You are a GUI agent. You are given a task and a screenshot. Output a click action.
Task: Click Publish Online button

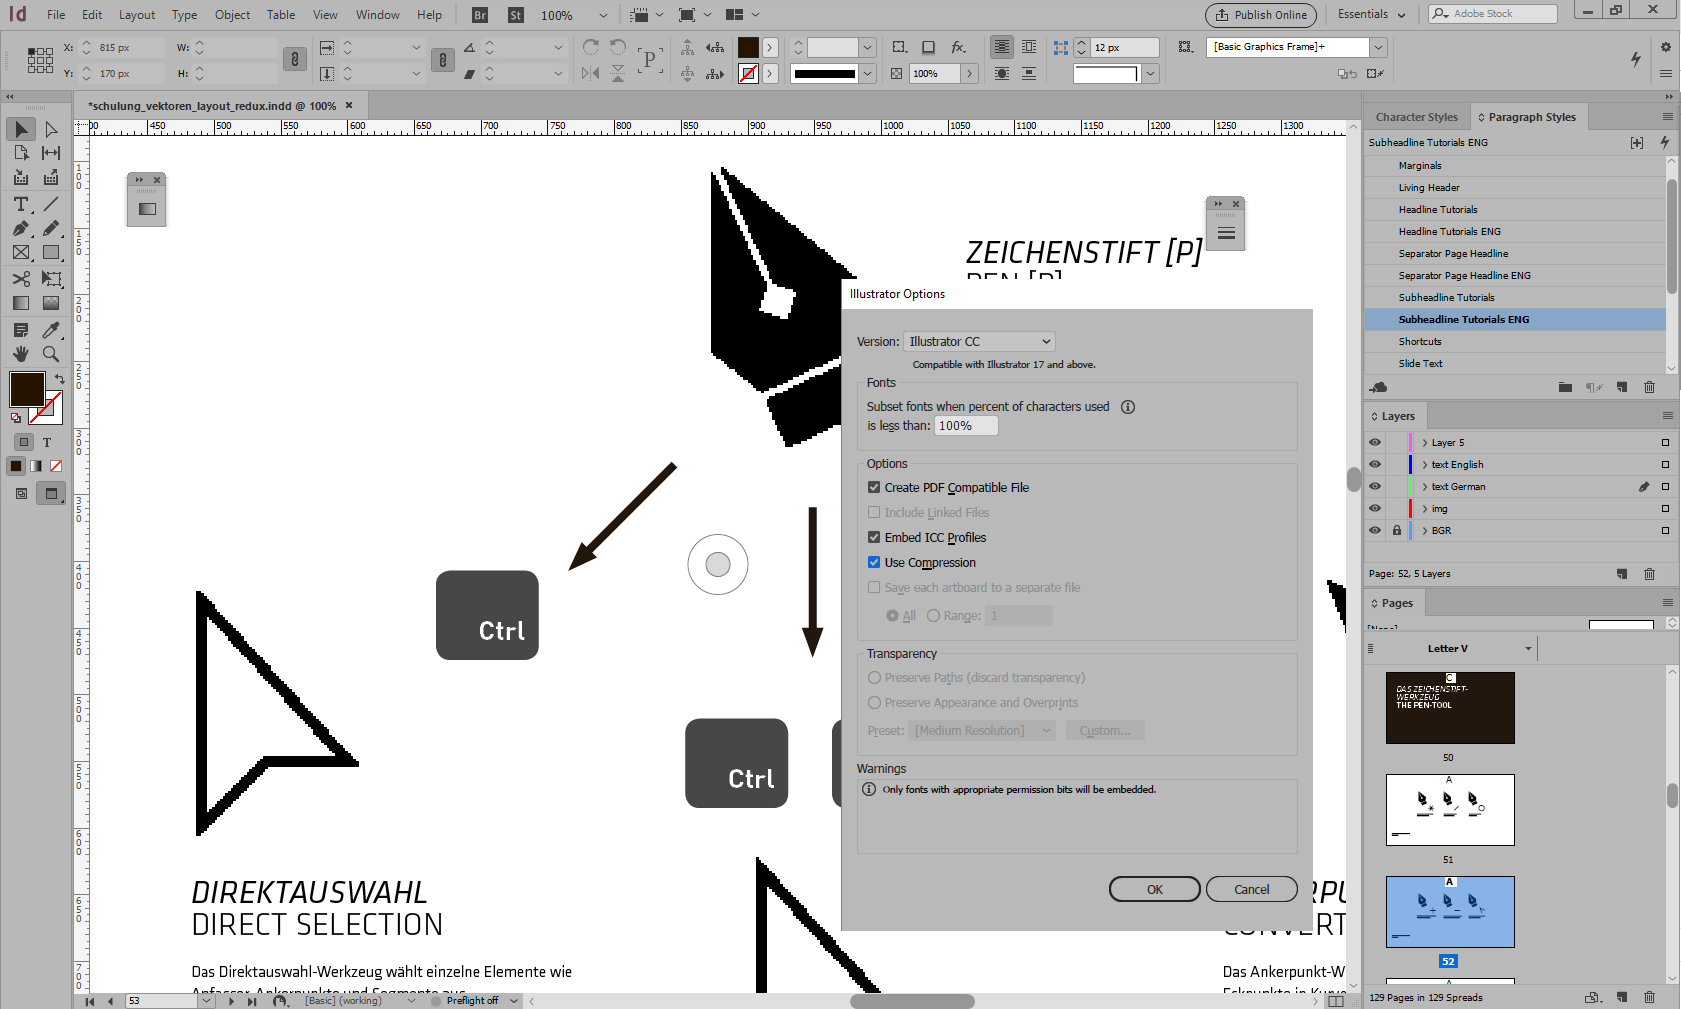point(1261,15)
